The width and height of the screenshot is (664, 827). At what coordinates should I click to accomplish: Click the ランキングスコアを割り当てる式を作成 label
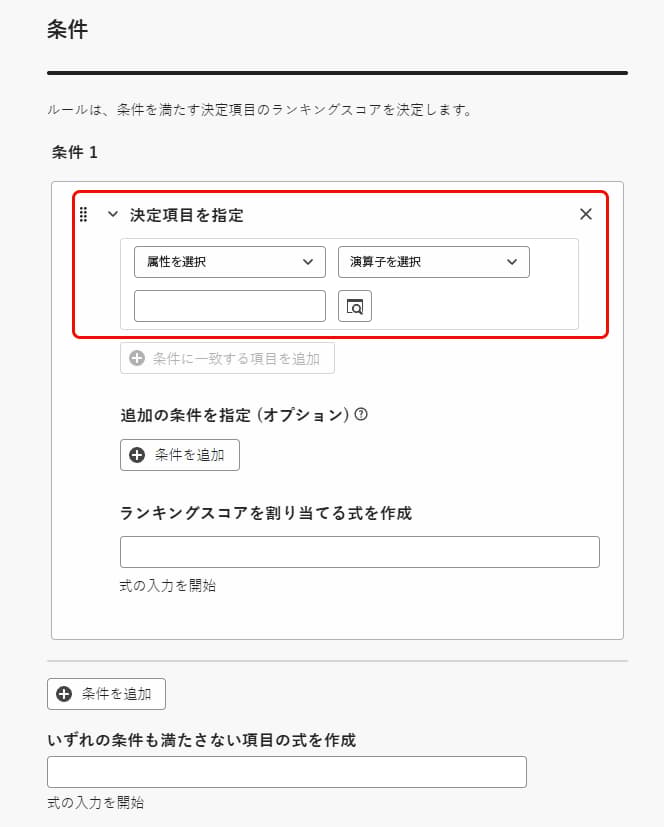[x=265, y=513]
